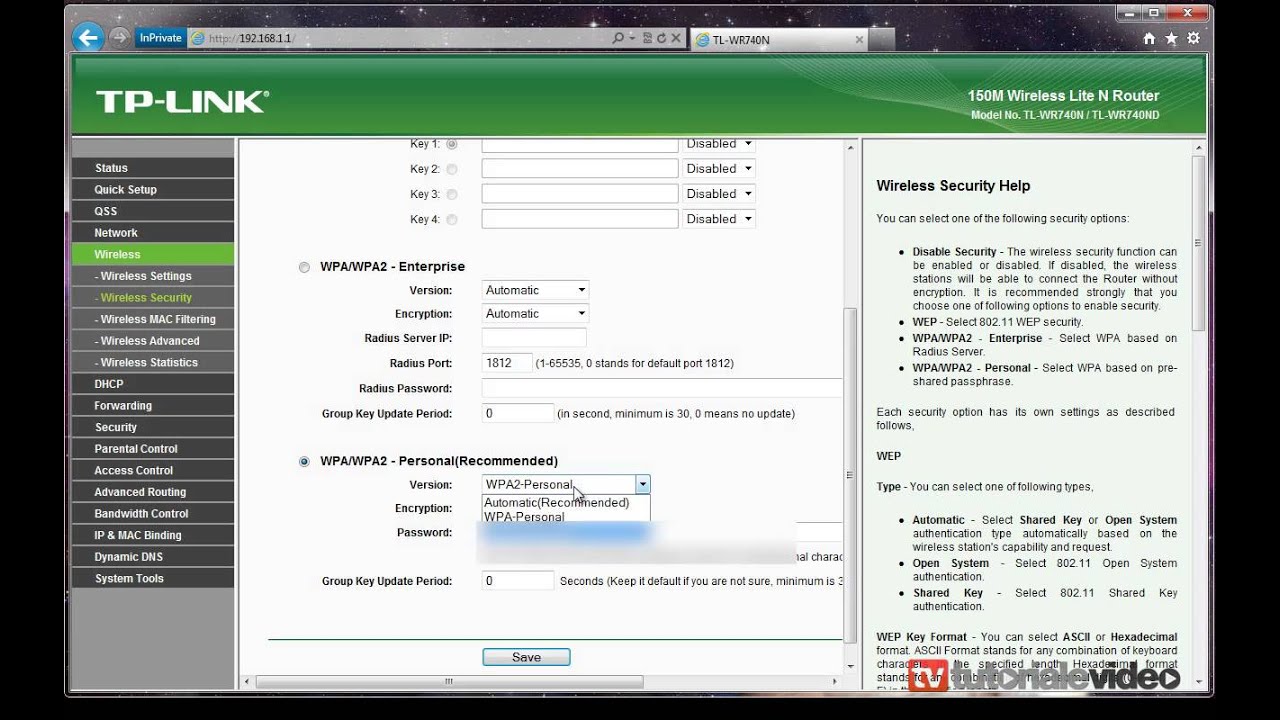The width and height of the screenshot is (1280, 720).
Task: Click the address bar showing 192.168.1.1
Action: (400, 38)
